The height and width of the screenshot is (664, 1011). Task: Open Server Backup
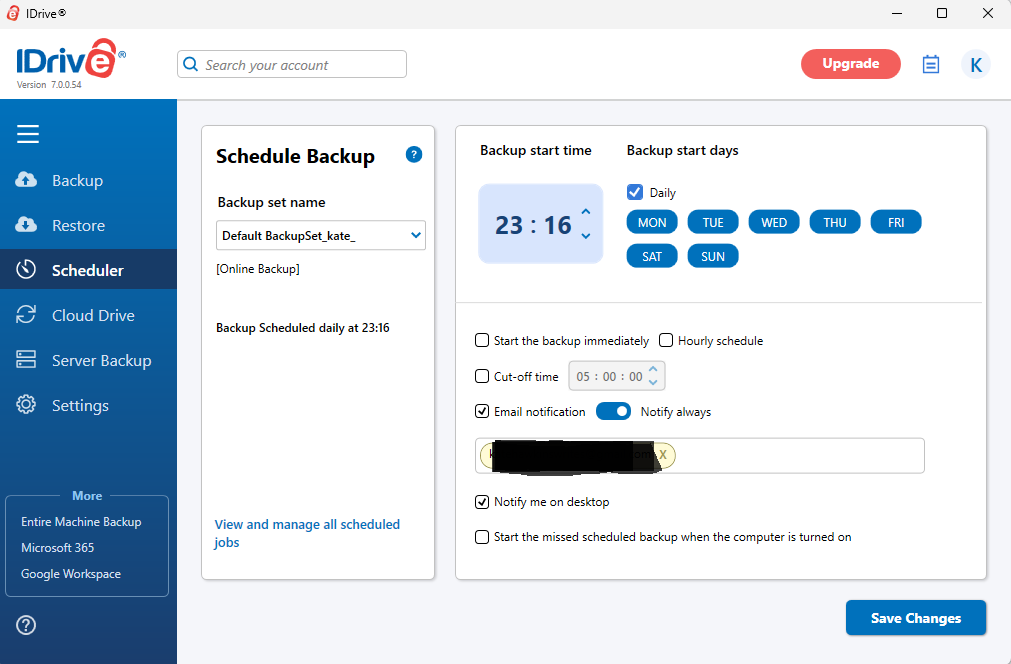pos(101,359)
